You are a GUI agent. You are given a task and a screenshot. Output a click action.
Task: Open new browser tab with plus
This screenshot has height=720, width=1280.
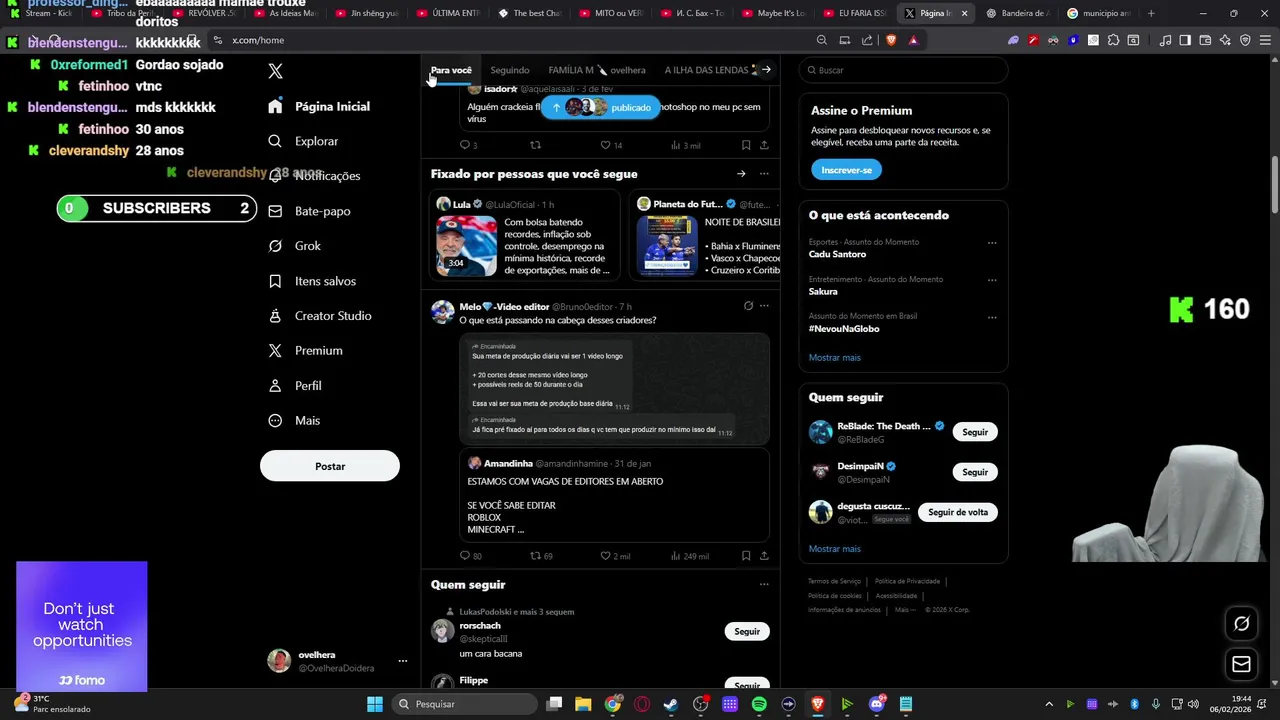tap(1151, 13)
